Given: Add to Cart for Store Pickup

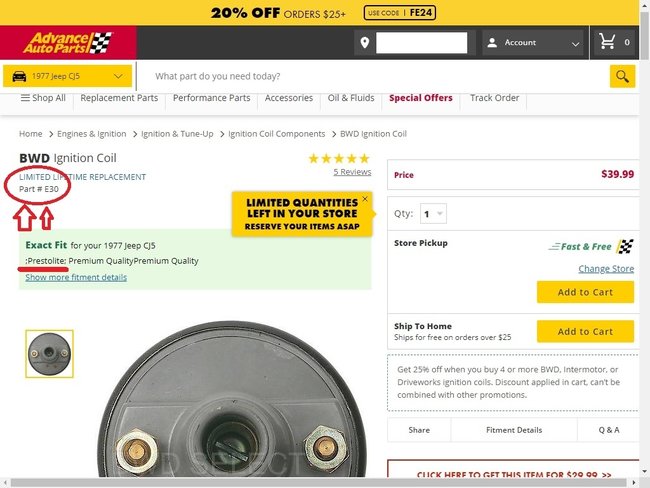Looking at the screenshot, I should tap(585, 292).
